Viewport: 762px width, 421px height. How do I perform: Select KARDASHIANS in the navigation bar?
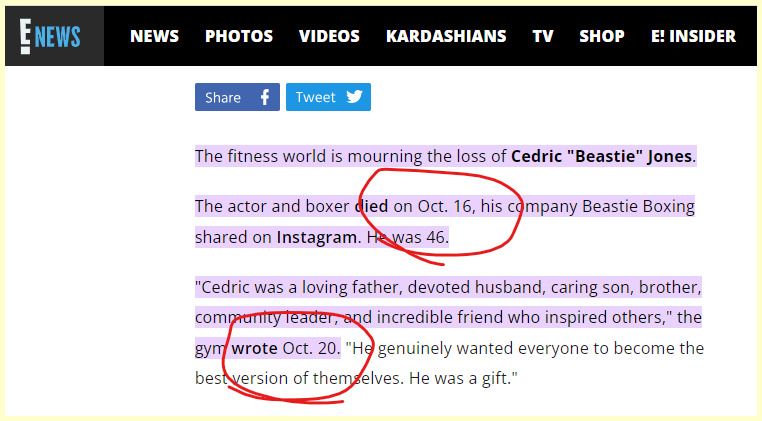coord(446,36)
